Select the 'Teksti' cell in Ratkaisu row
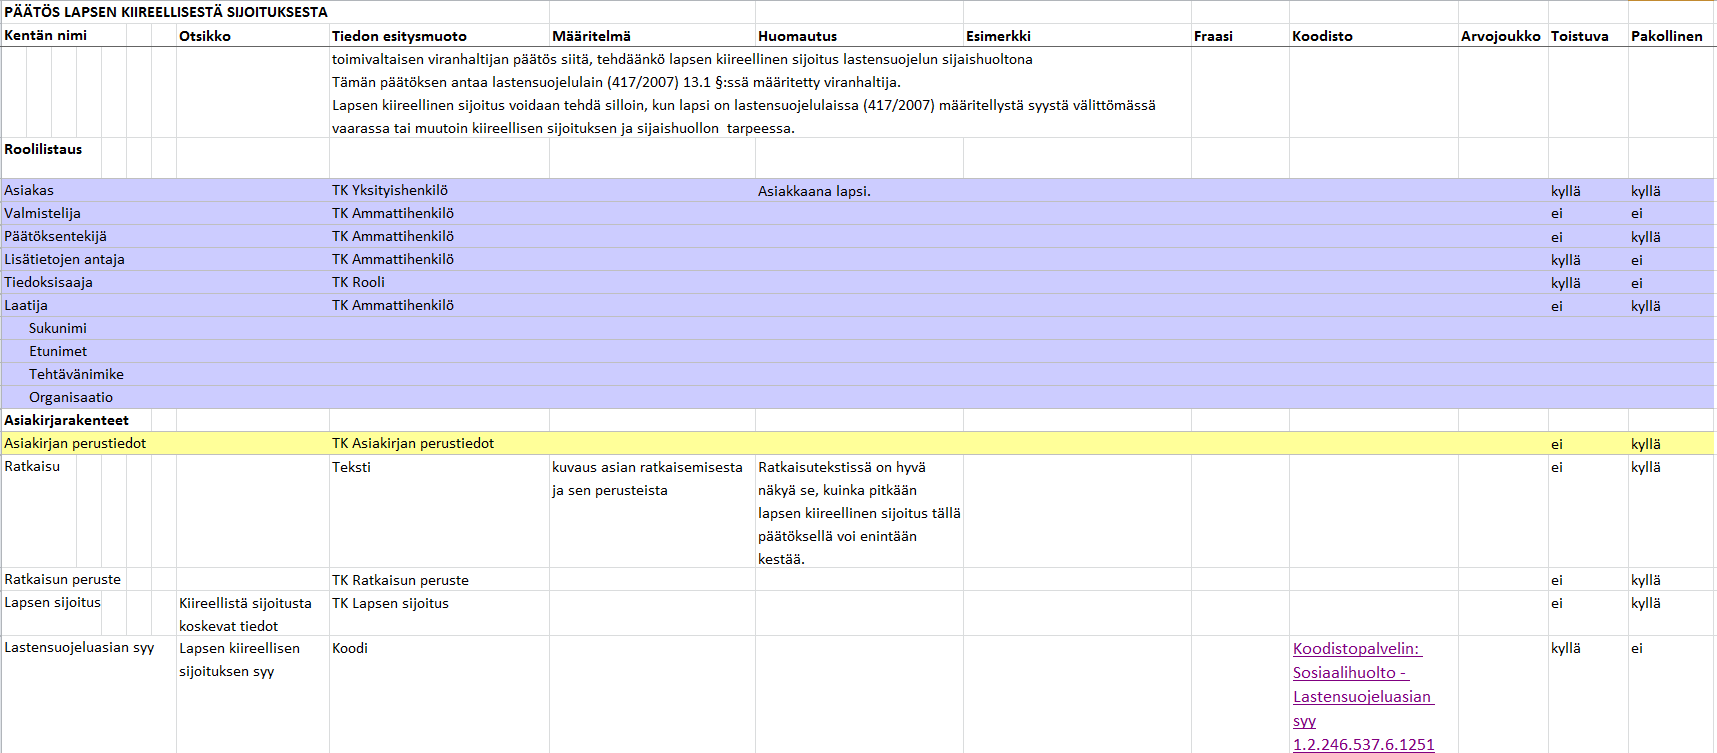This screenshot has height=753, width=1717. pos(351,467)
